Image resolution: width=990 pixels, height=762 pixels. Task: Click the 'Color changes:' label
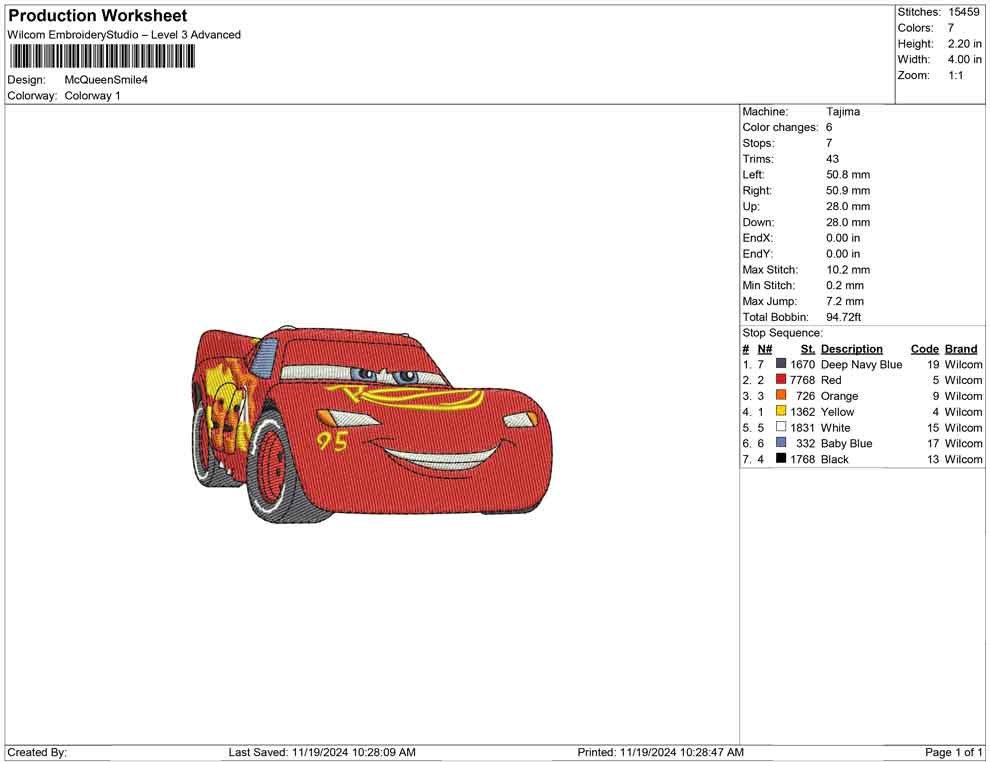(780, 128)
